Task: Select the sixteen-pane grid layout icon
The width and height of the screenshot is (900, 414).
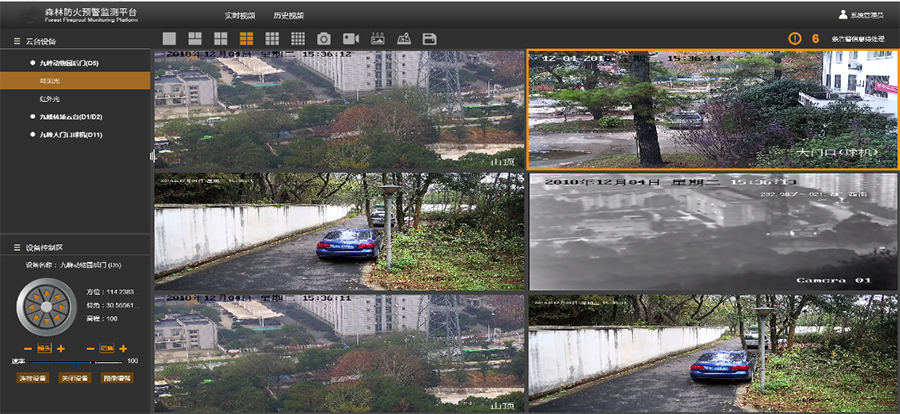Action: click(x=298, y=38)
